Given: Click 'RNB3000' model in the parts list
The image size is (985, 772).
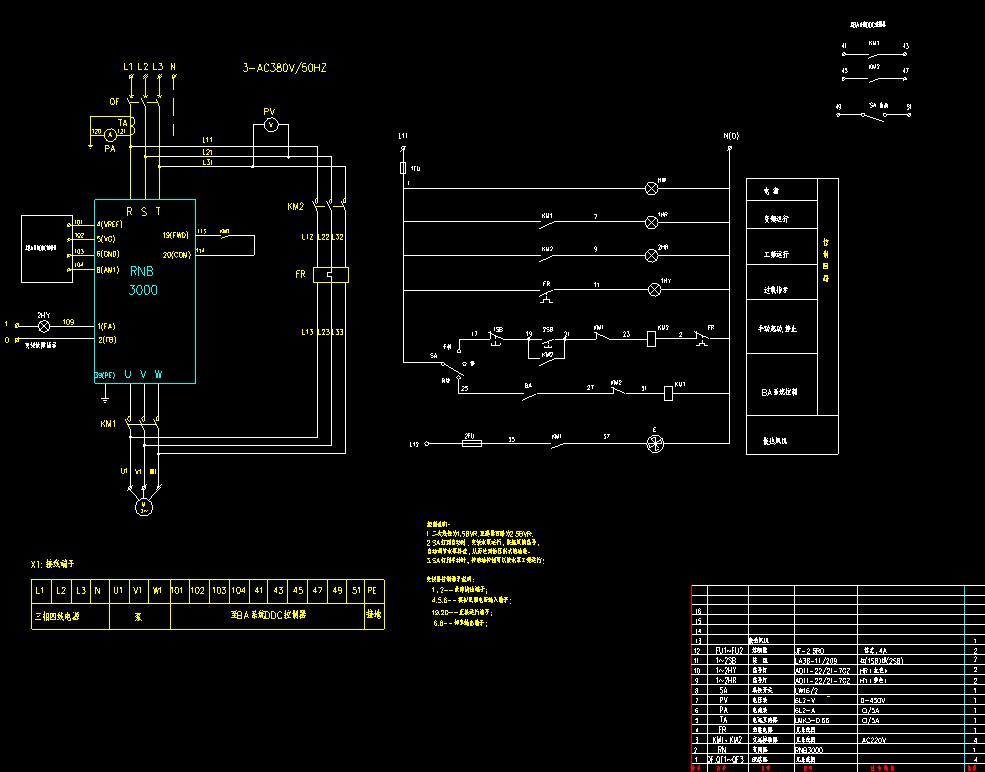Looking at the screenshot, I should click(x=809, y=750).
